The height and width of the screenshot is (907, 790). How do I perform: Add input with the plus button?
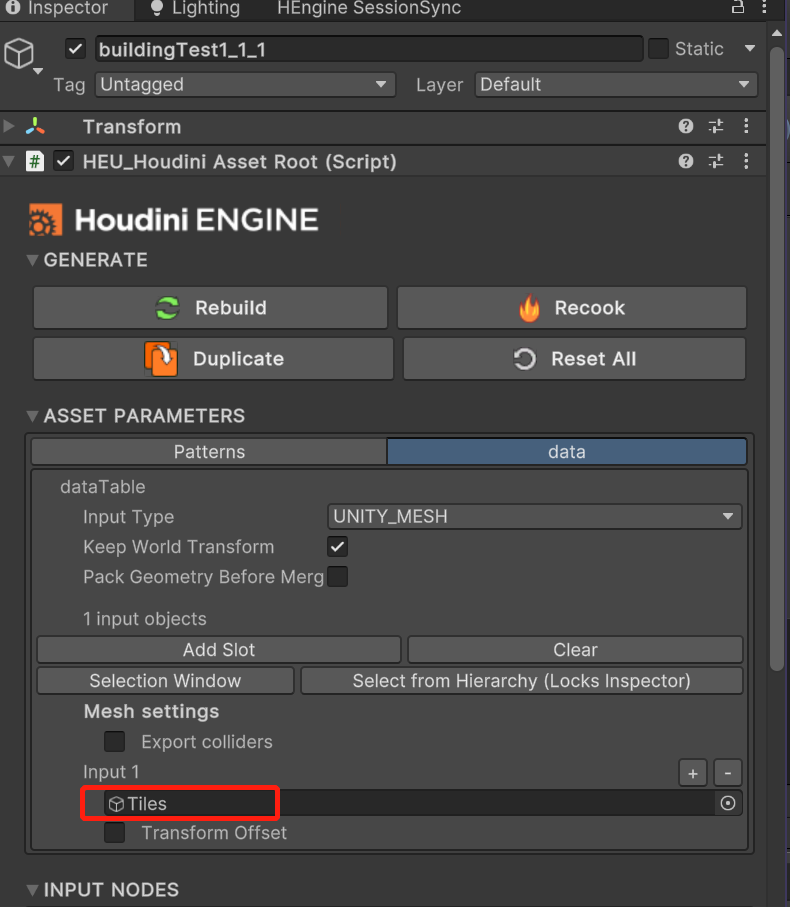tap(693, 773)
